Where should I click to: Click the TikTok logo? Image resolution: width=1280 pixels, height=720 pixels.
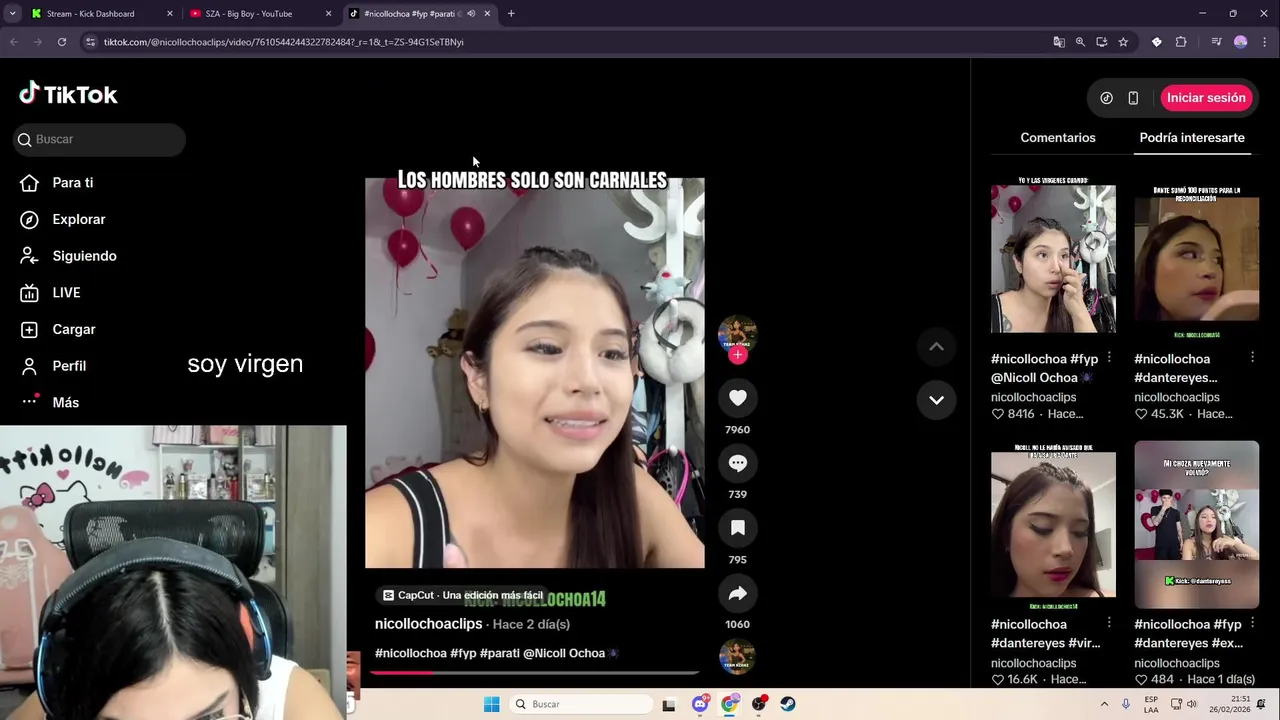pos(68,94)
